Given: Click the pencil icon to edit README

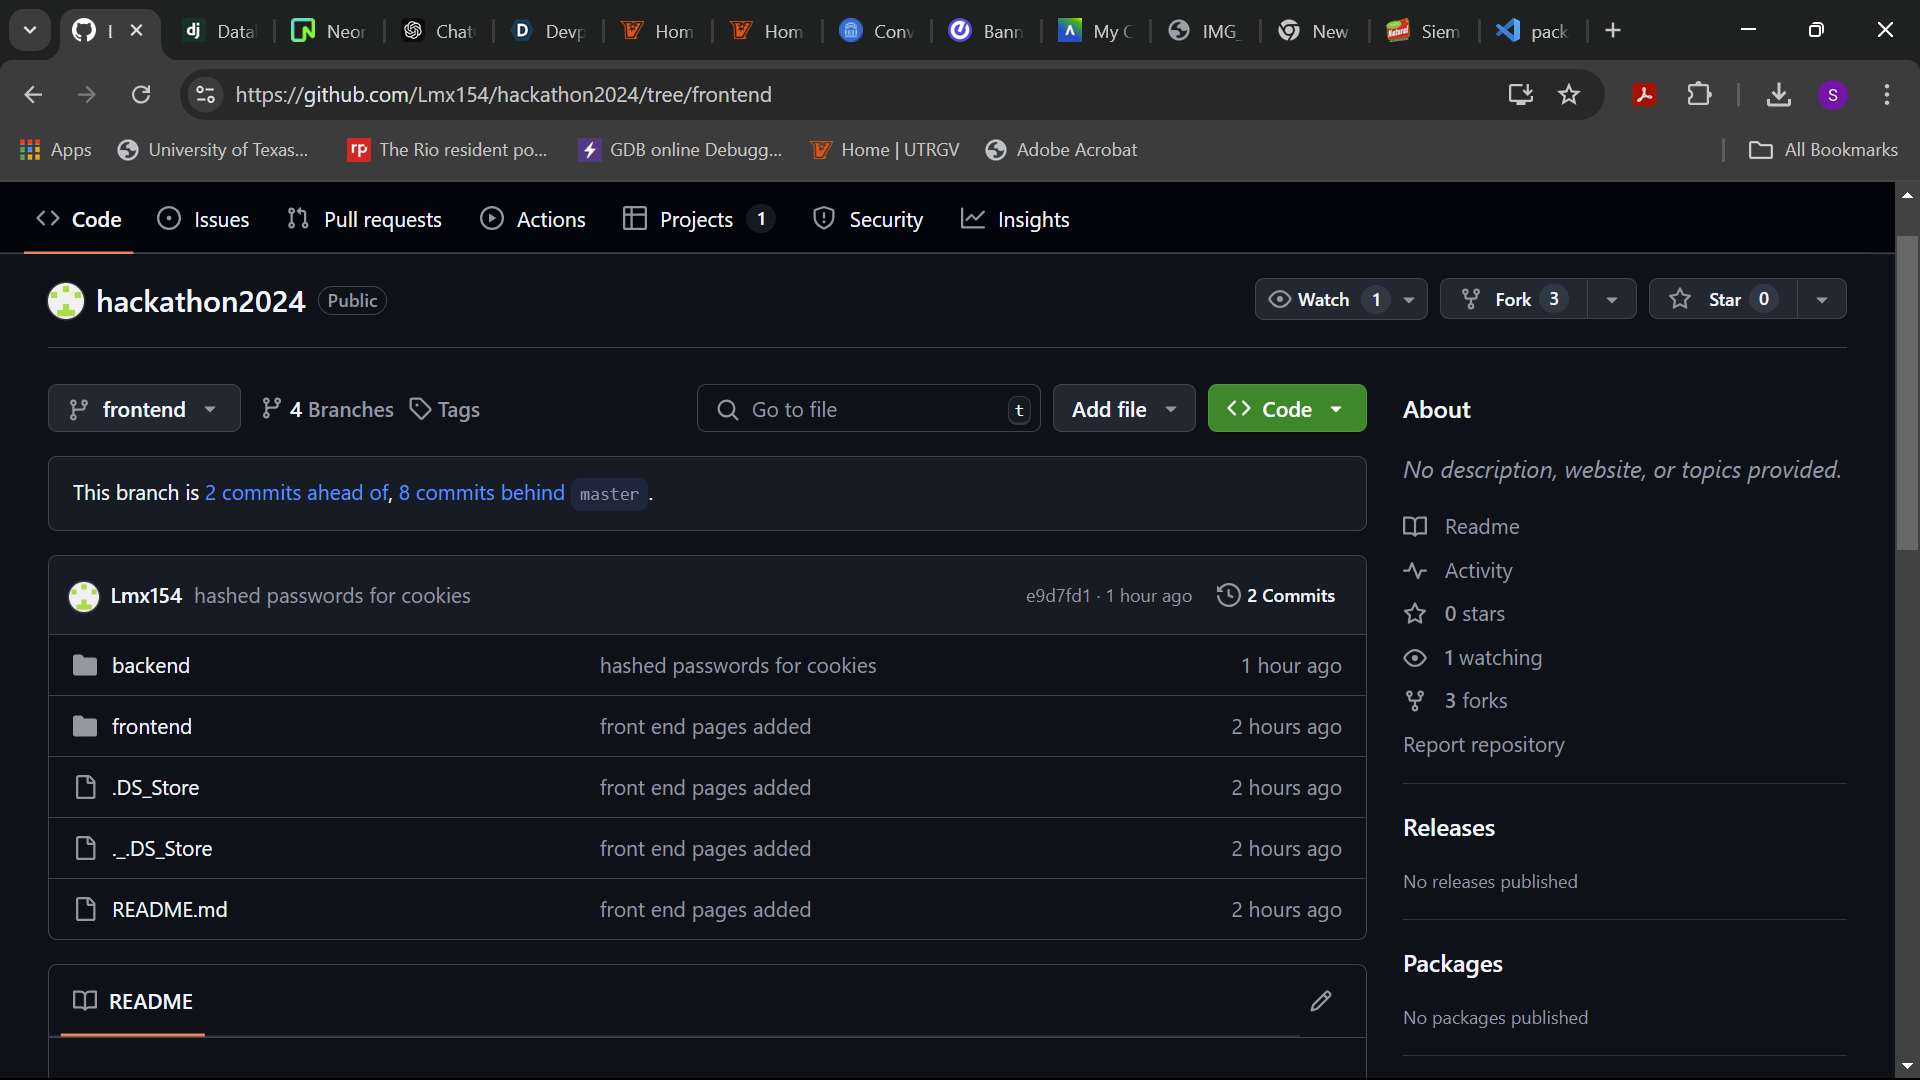Looking at the screenshot, I should click(1321, 1001).
